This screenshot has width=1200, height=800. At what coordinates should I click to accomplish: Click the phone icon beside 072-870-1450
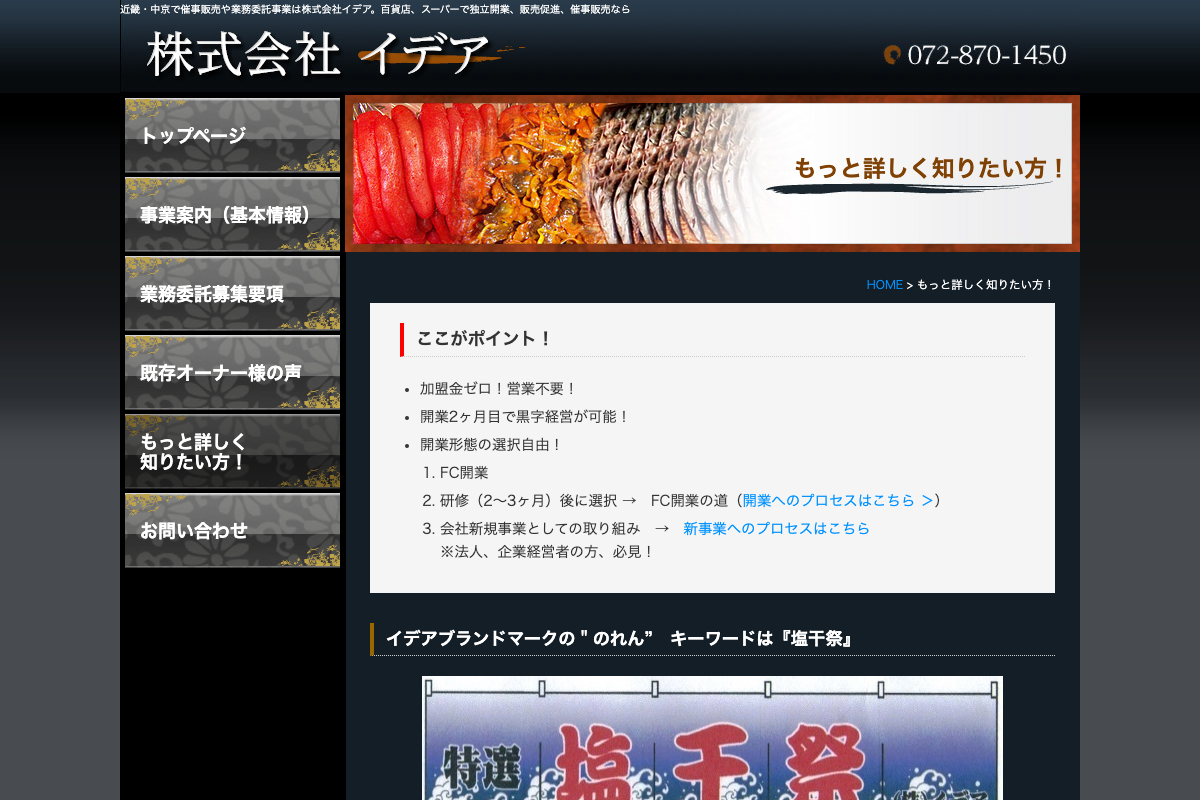pos(892,55)
